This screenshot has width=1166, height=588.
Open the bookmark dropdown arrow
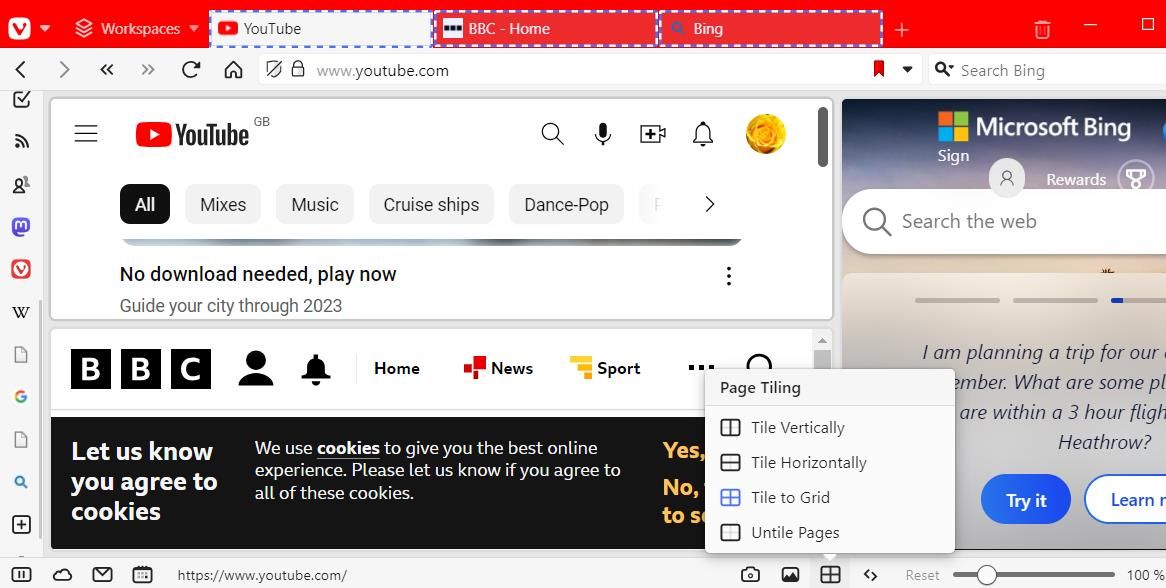(x=907, y=70)
